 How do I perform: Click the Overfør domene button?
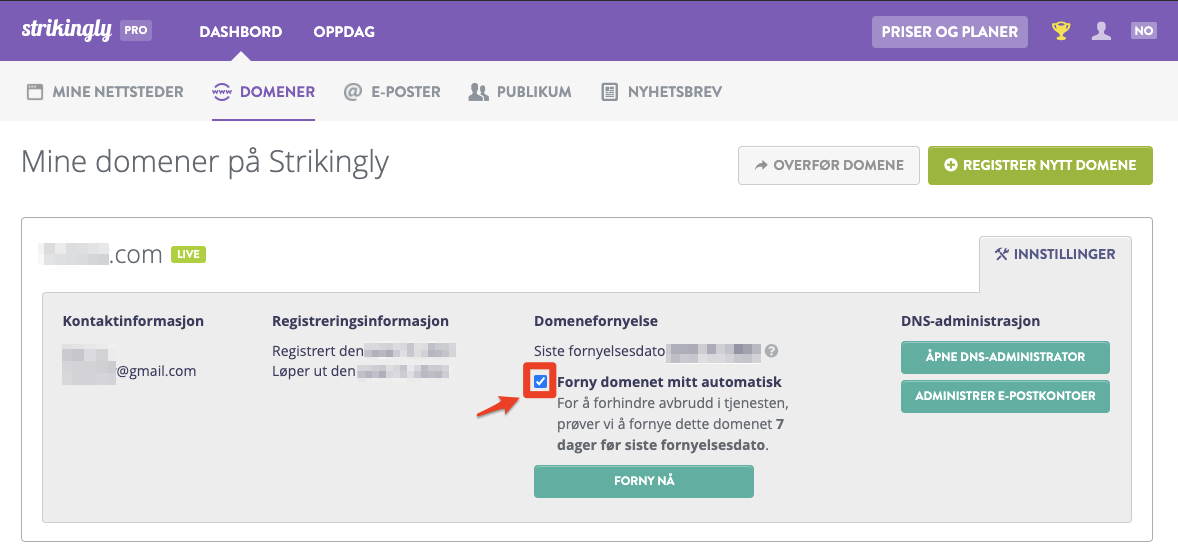(829, 165)
